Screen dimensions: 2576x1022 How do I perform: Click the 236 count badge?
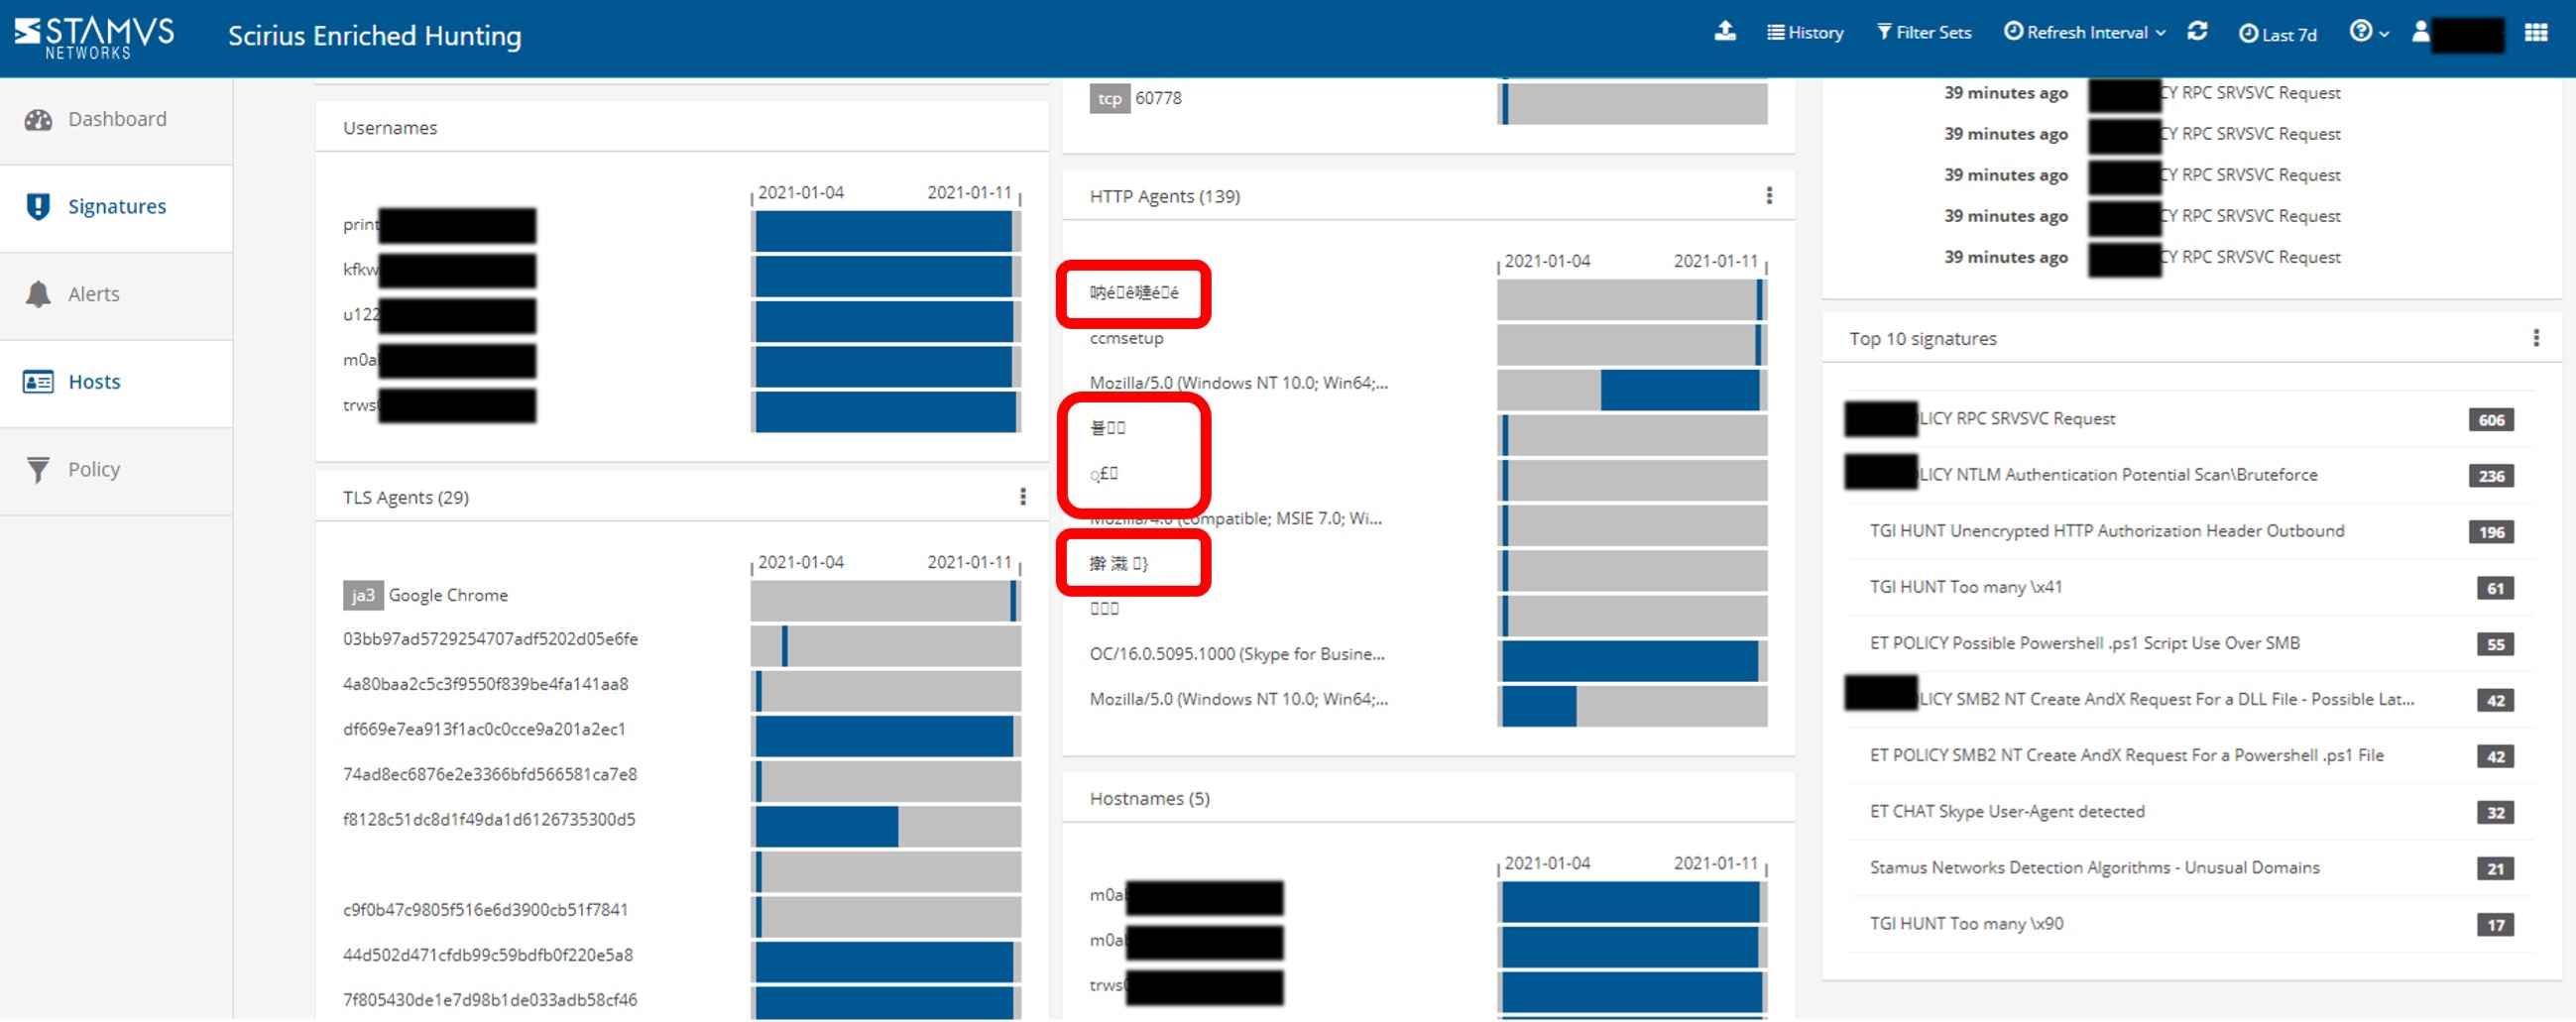[2490, 476]
